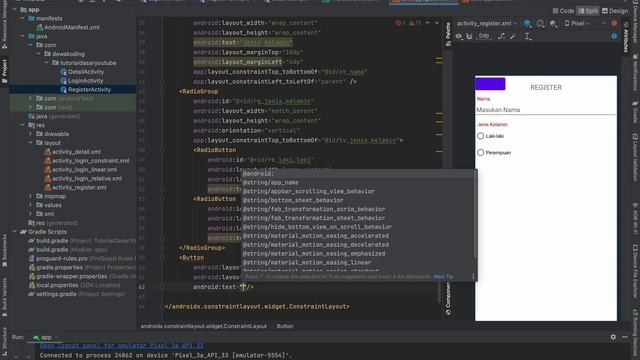The width and height of the screenshot is (640, 360).
Task: Click the purple button in the preview
Action: pyautogui.click(x=490, y=84)
